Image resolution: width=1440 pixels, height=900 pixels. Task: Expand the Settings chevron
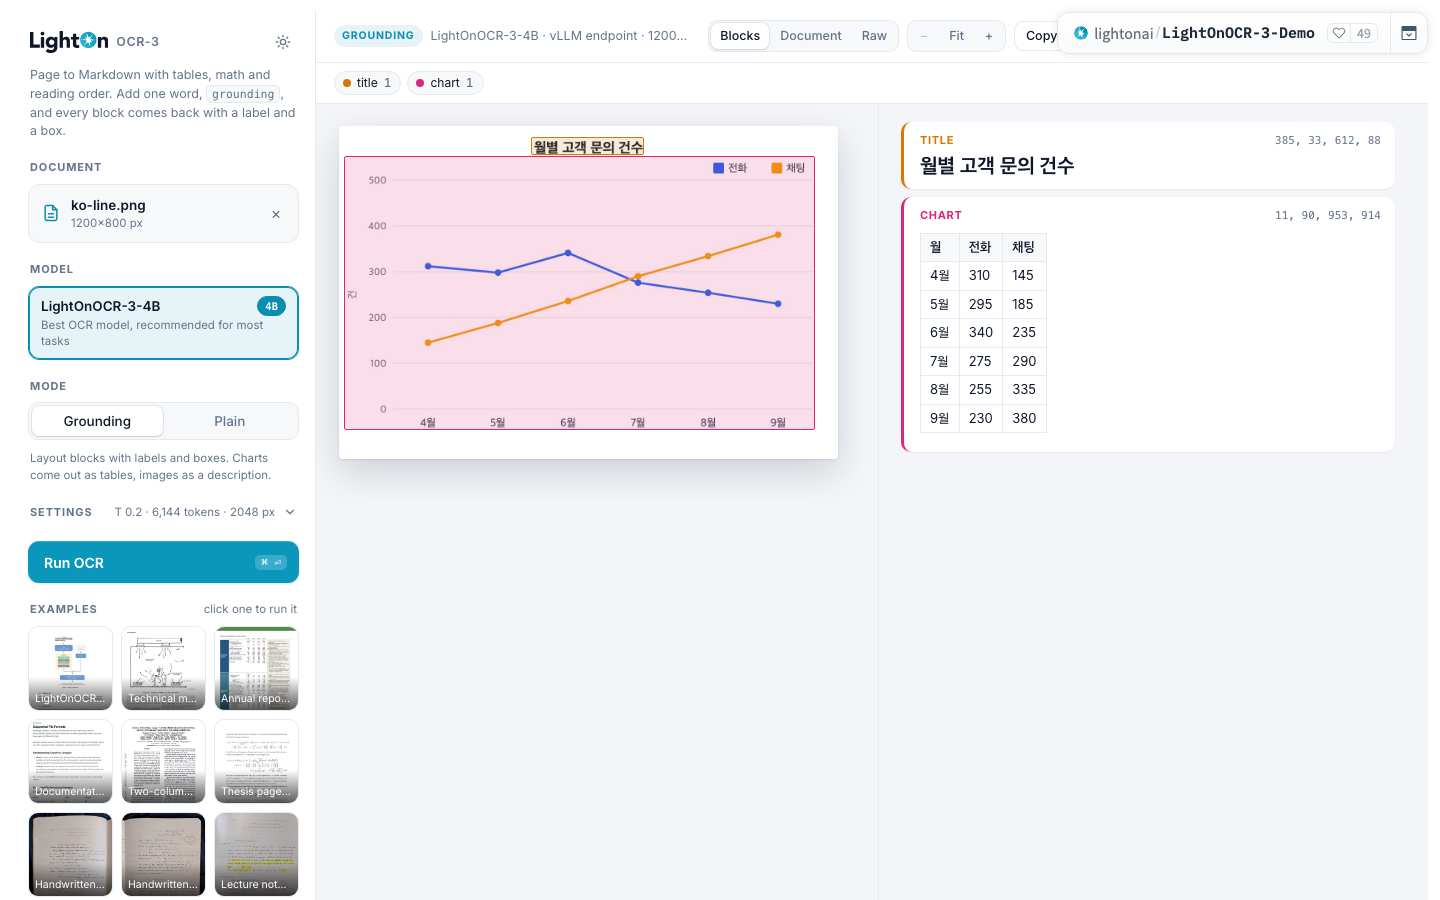(290, 512)
